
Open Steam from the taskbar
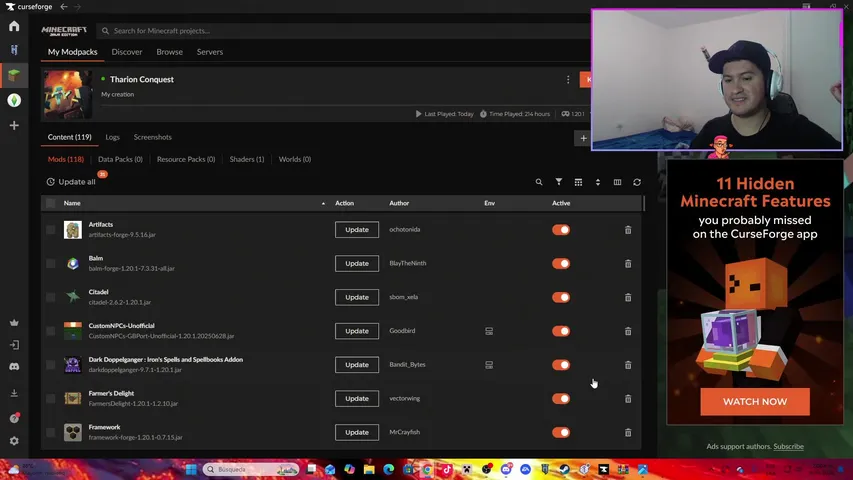[x=564, y=469]
